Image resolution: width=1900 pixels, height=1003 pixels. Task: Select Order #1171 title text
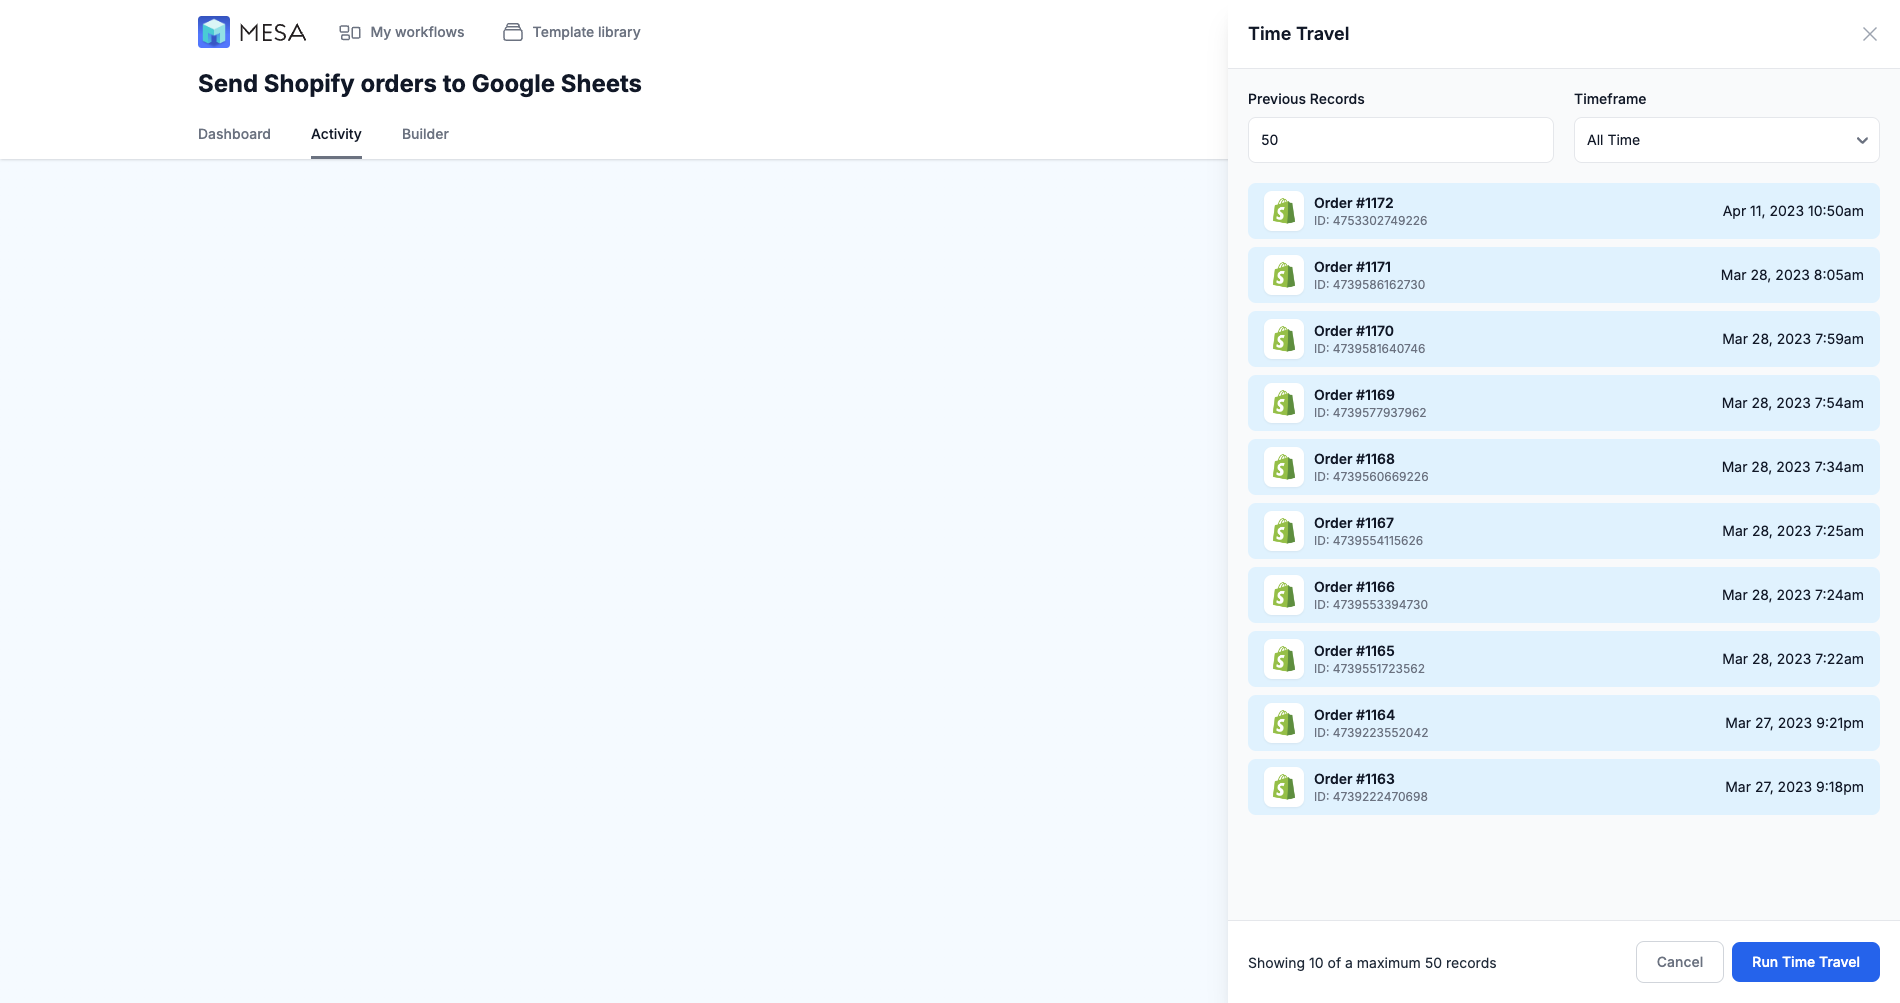(x=1353, y=267)
